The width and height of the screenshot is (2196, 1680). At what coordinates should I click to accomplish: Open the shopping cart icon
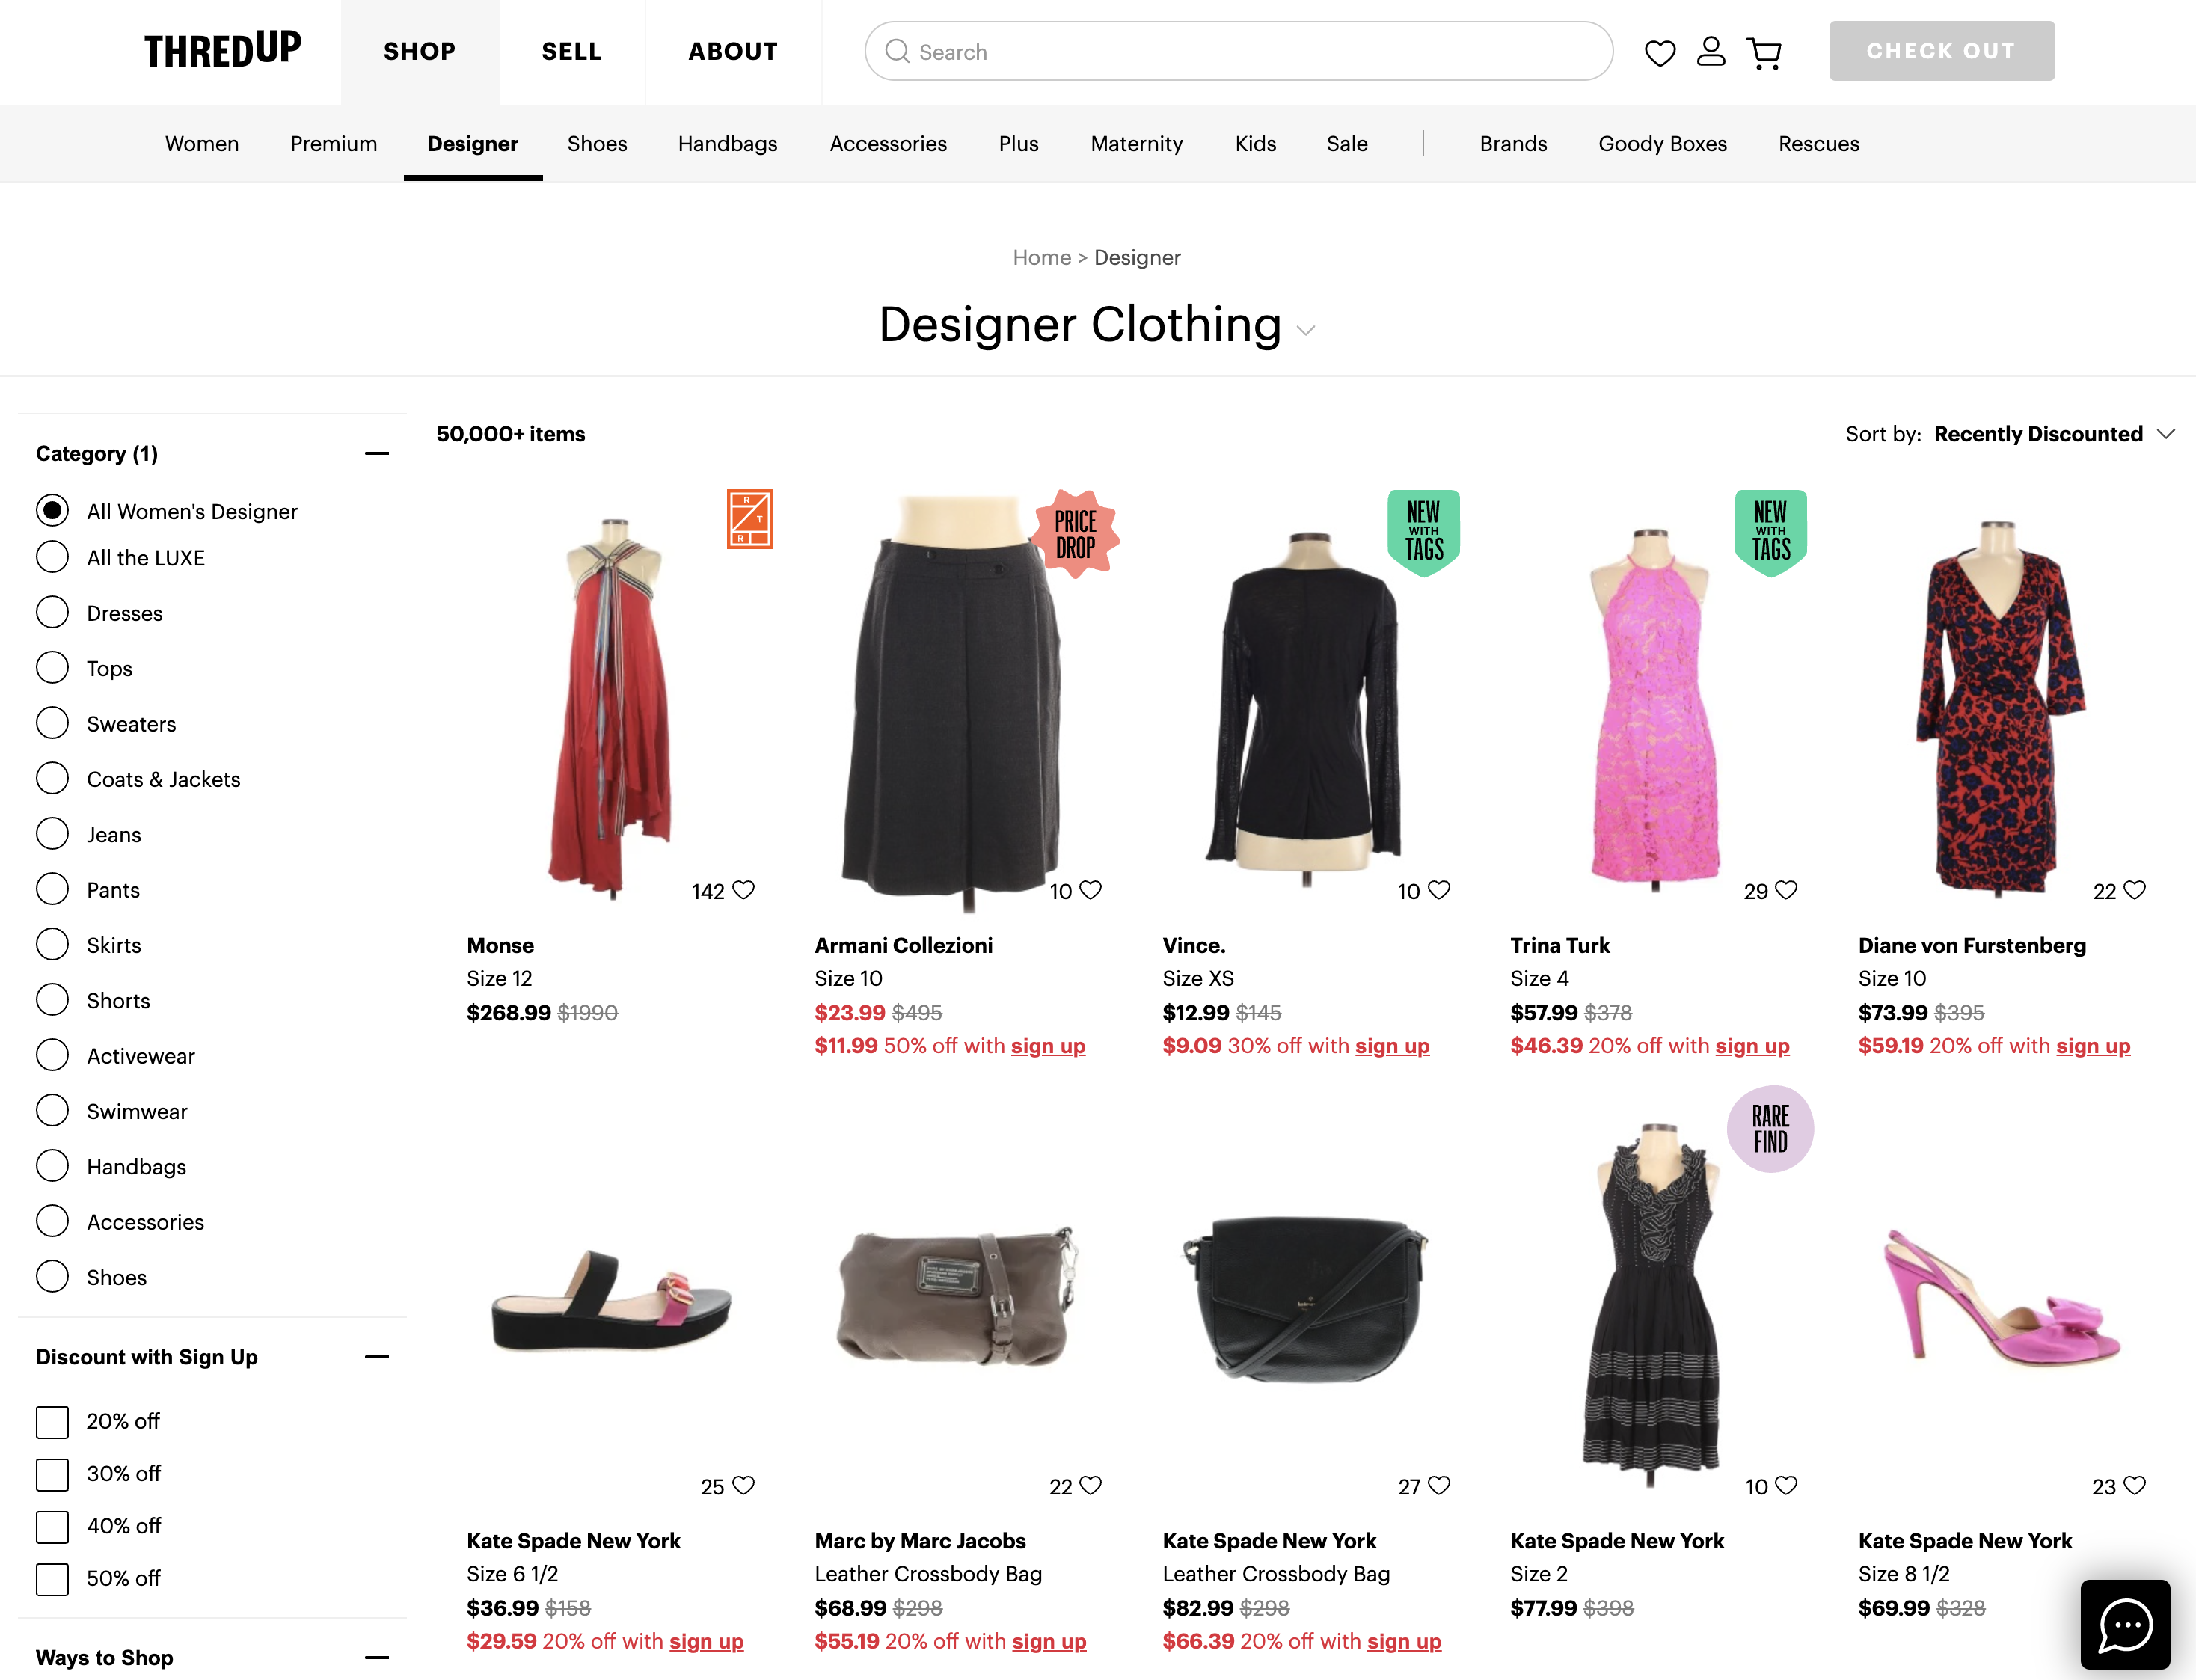pyautogui.click(x=1764, y=52)
